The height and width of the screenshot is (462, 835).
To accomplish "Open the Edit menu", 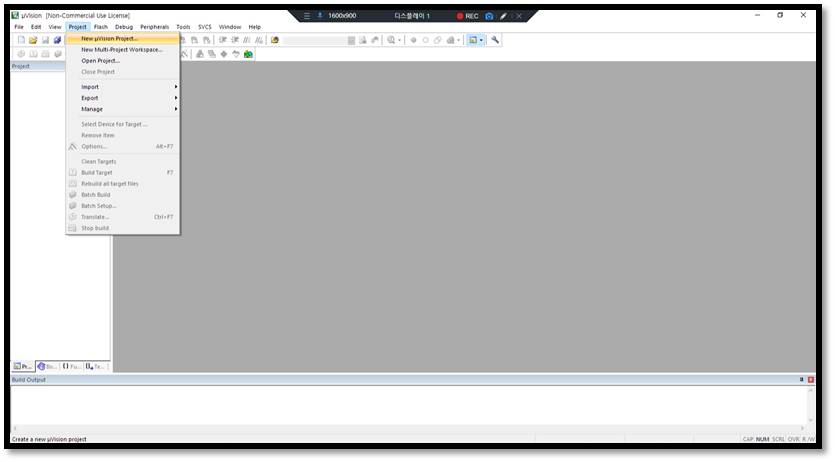I will pyautogui.click(x=36, y=27).
